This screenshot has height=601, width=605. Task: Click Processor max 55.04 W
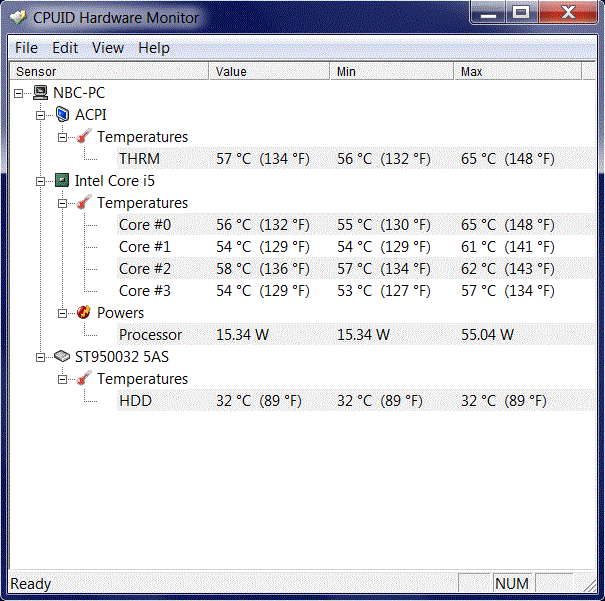(x=487, y=334)
